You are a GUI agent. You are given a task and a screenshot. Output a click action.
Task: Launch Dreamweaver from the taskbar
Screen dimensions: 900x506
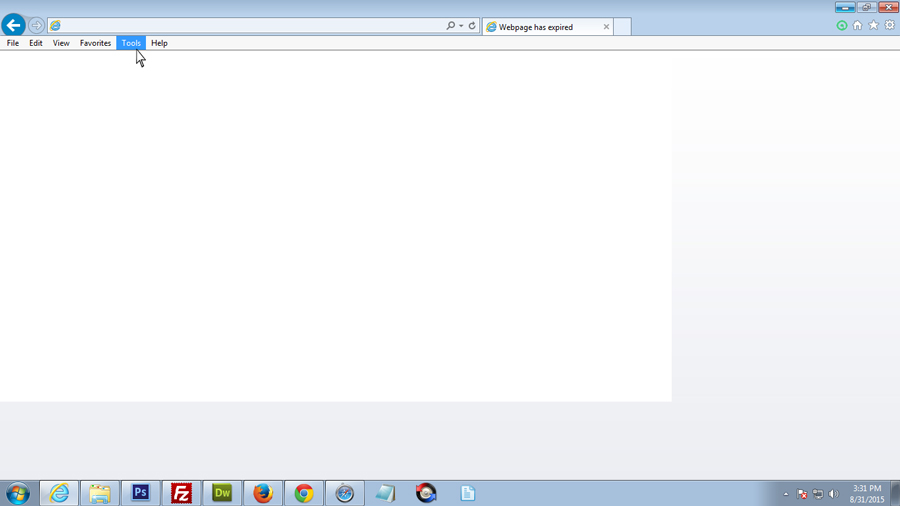(x=222, y=493)
